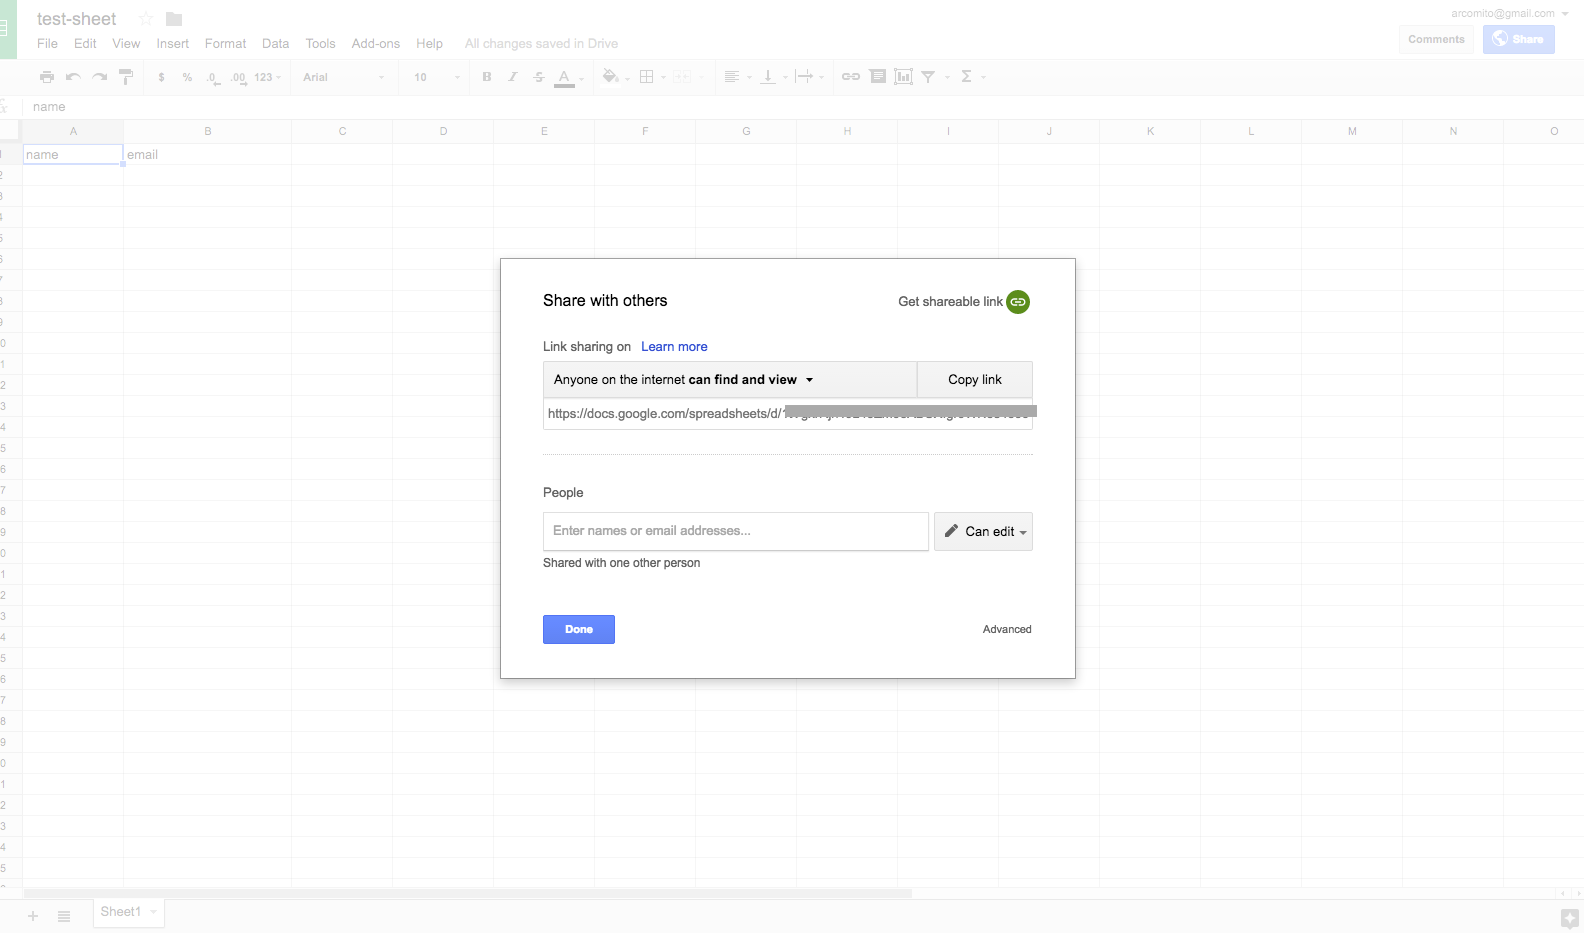Screen dimensions: 1584x933
Task: Open the Edit menu
Action: [85, 44]
